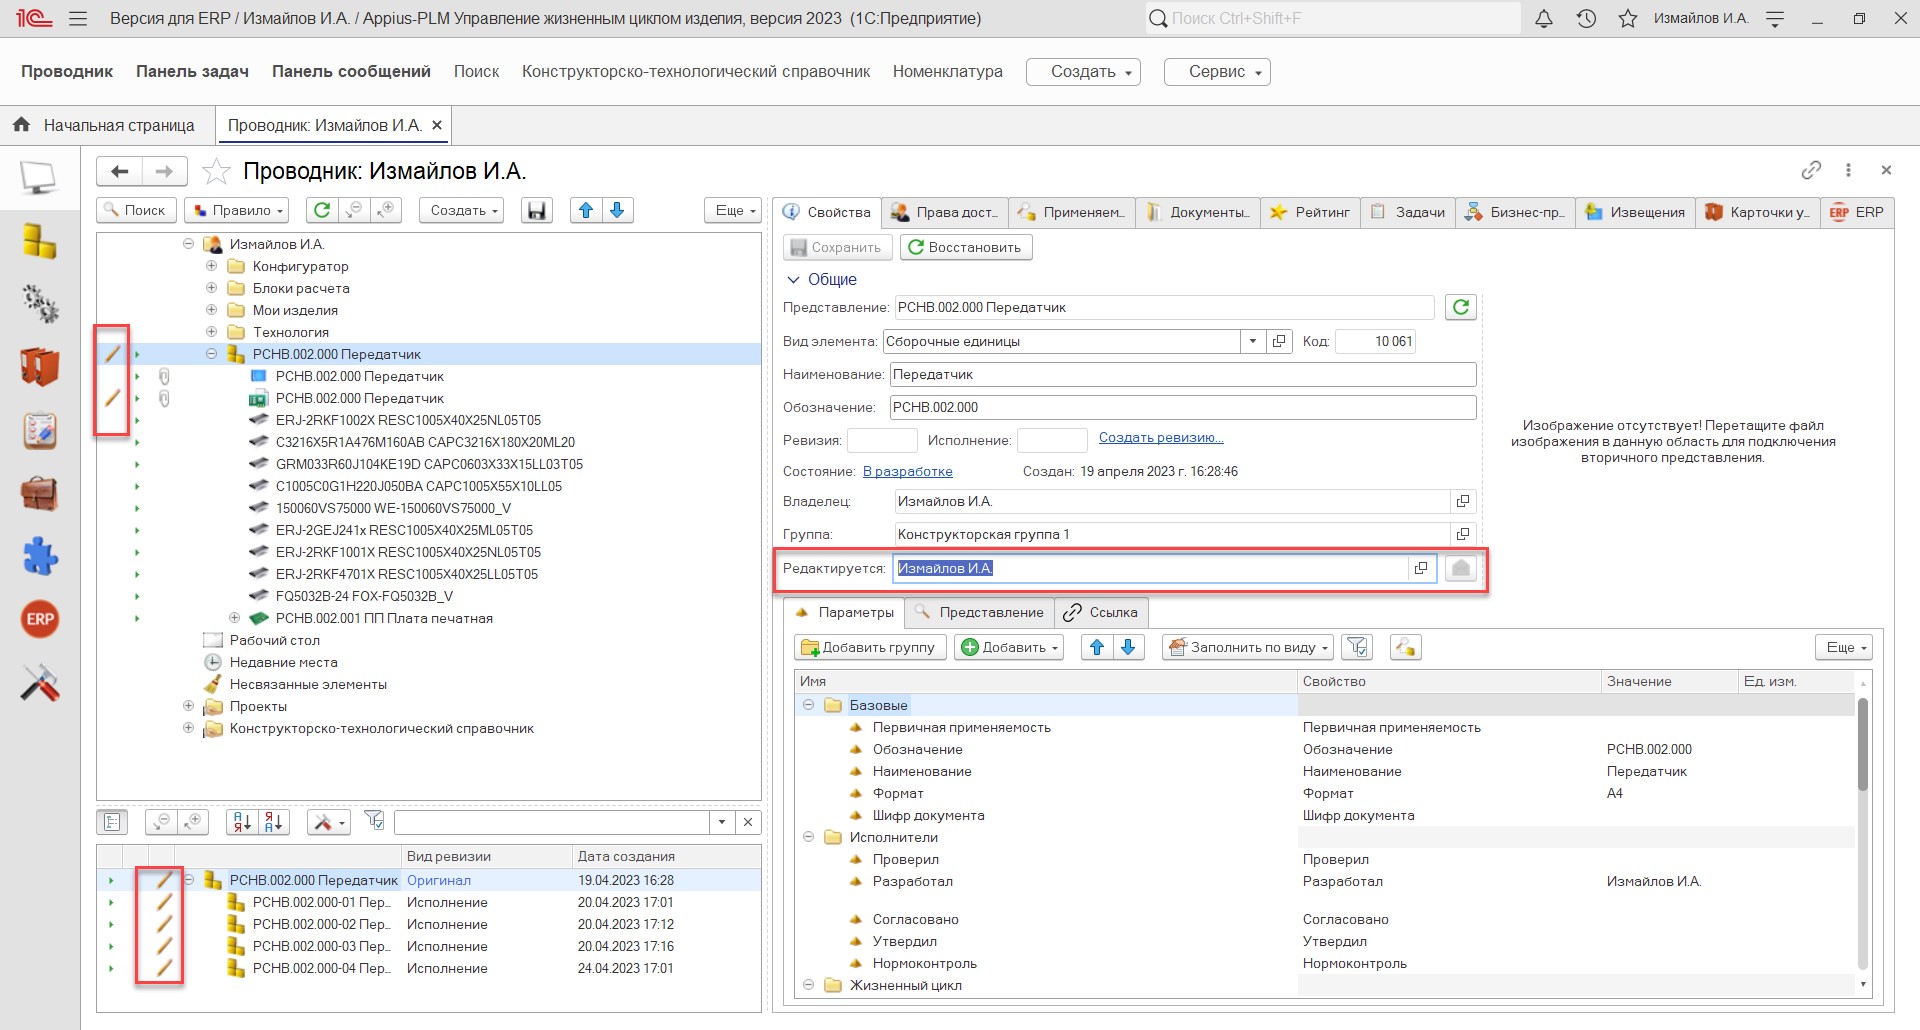Viewport: 1920px width, 1030px height.
Task: Click sort ascending icon in revisions toolbar
Action: click(242, 822)
